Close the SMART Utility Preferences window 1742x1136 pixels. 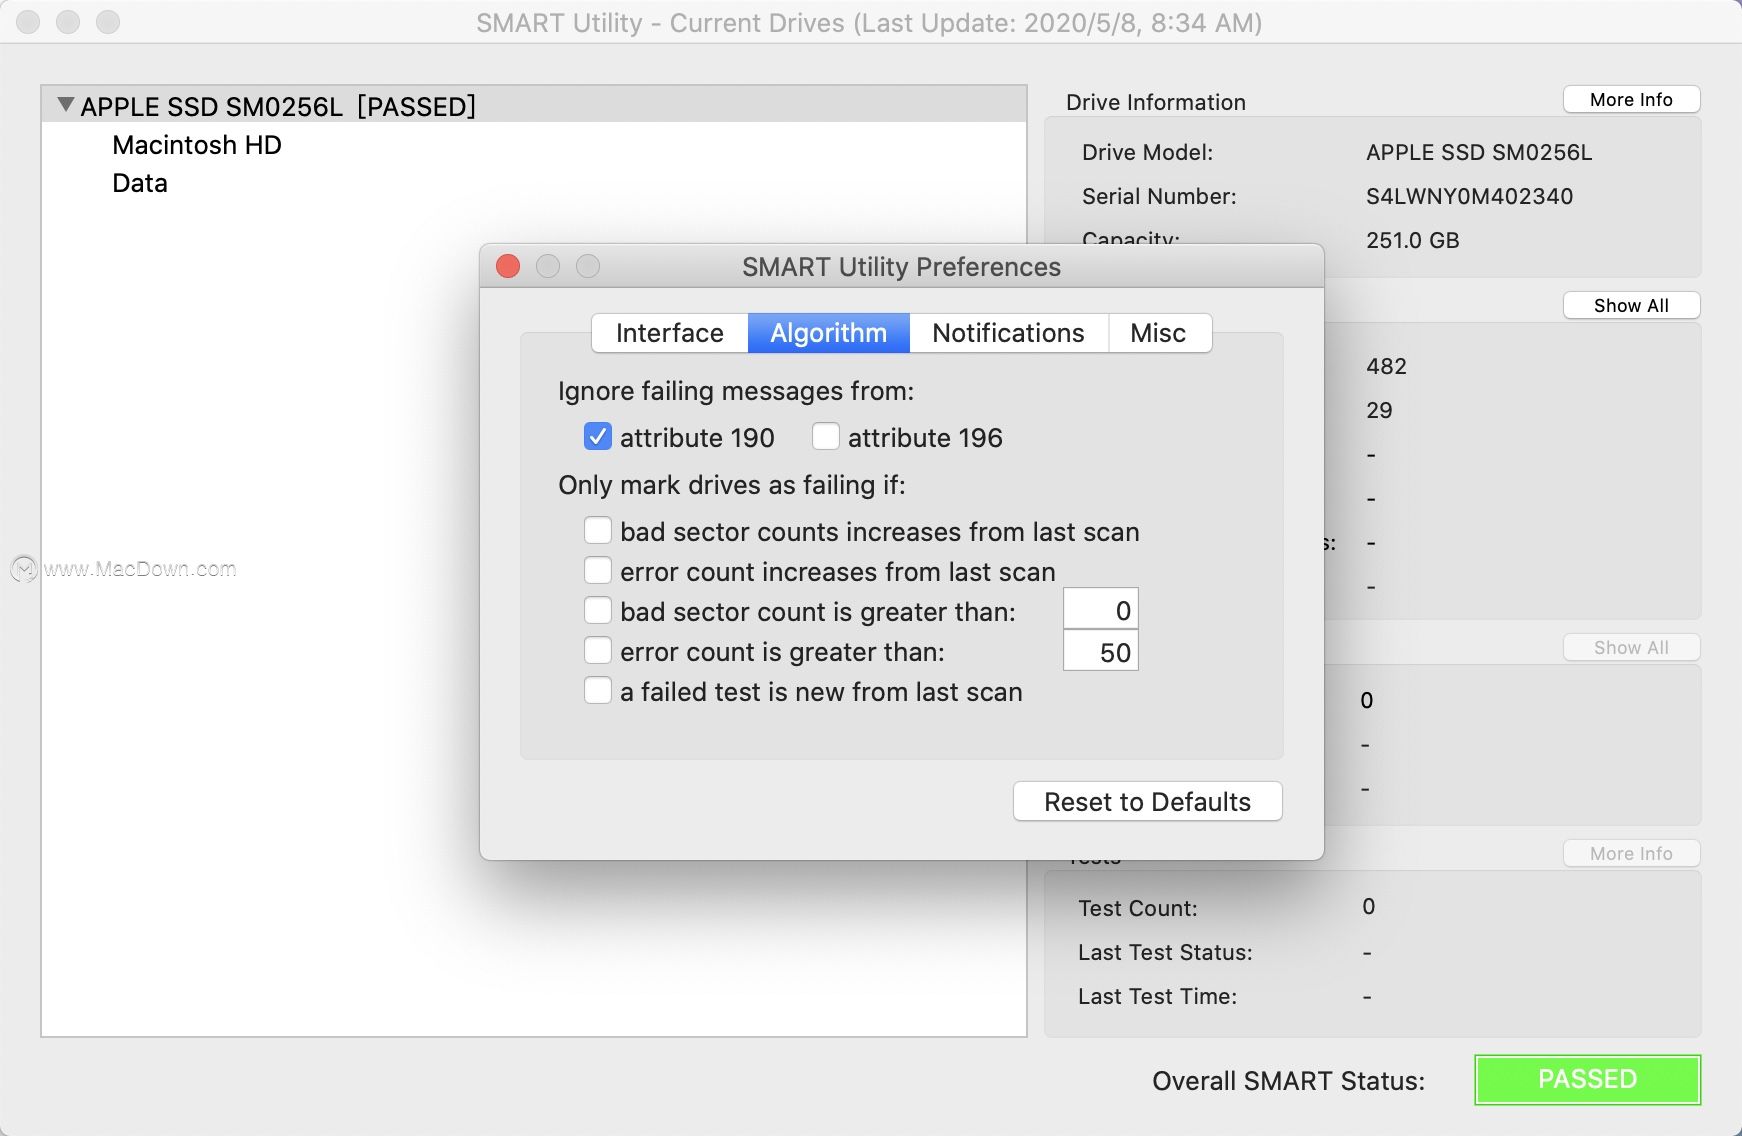(508, 266)
